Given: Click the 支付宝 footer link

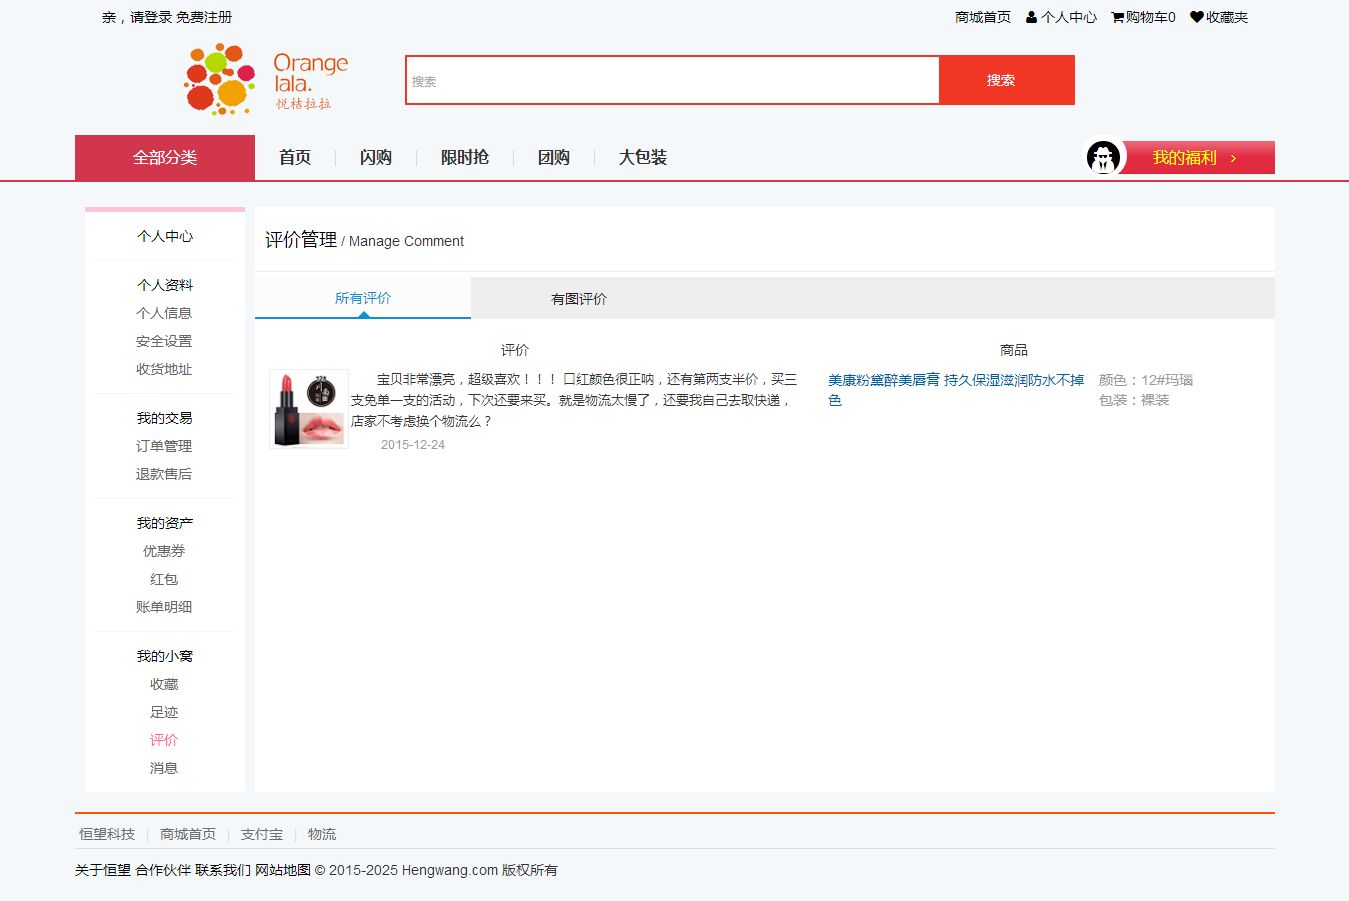Looking at the screenshot, I should [262, 834].
